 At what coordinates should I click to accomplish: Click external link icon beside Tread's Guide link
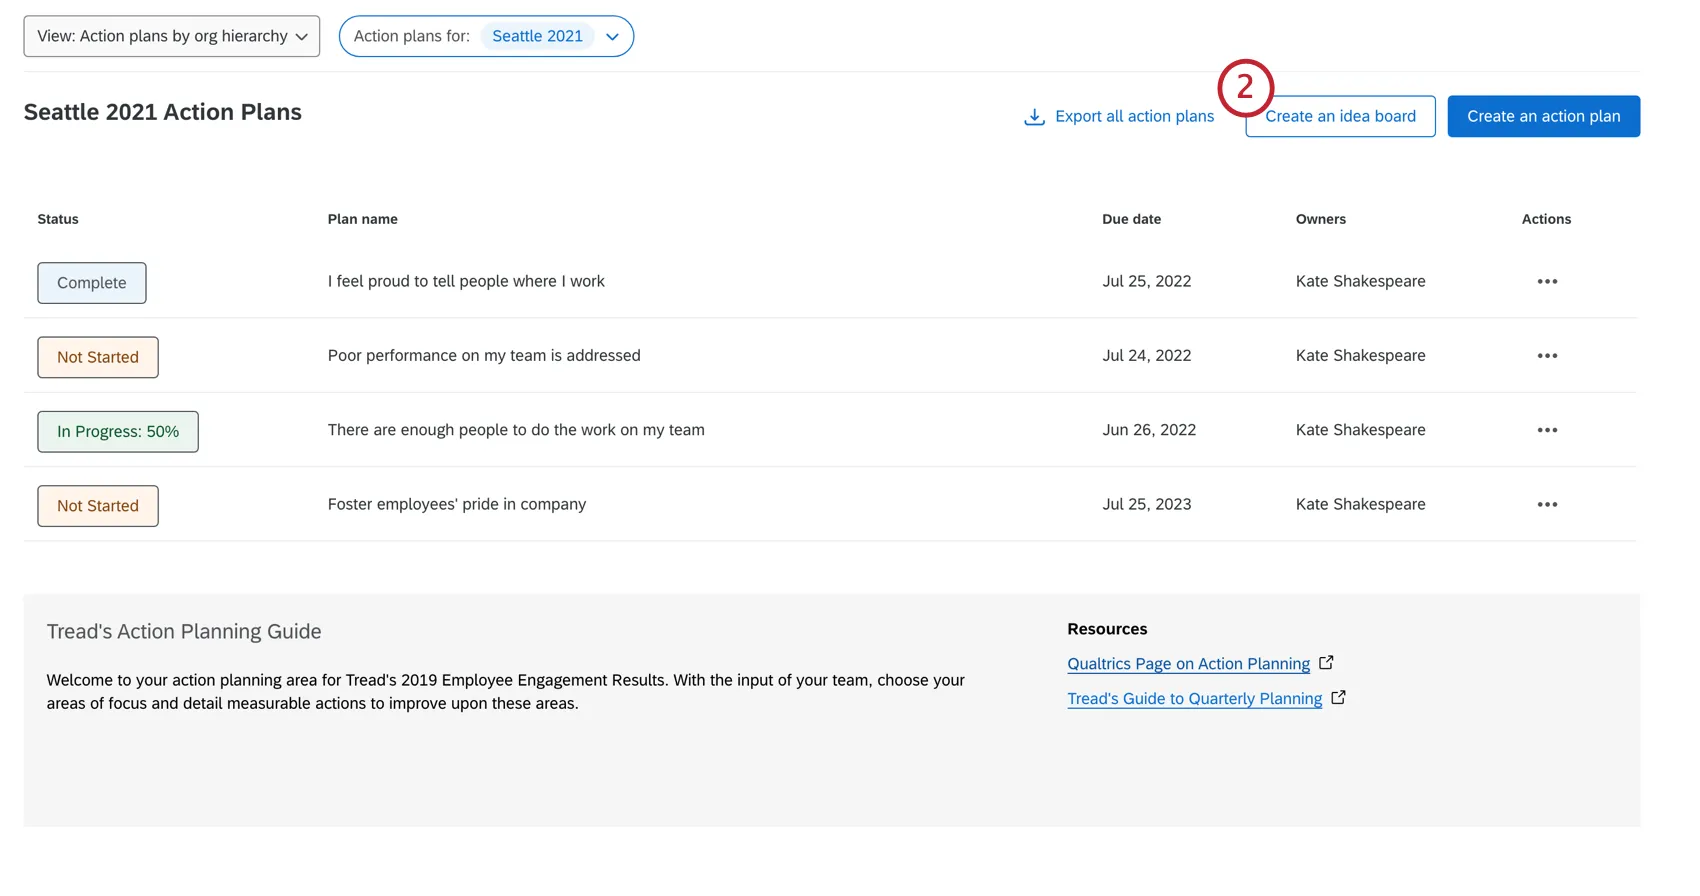coord(1338,698)
